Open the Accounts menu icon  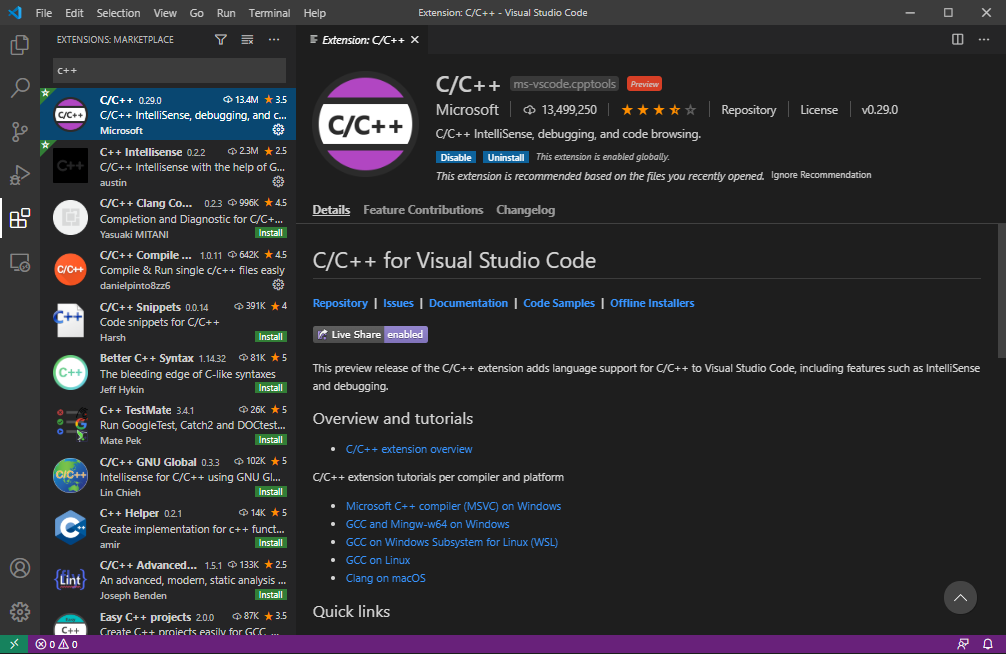20,568
